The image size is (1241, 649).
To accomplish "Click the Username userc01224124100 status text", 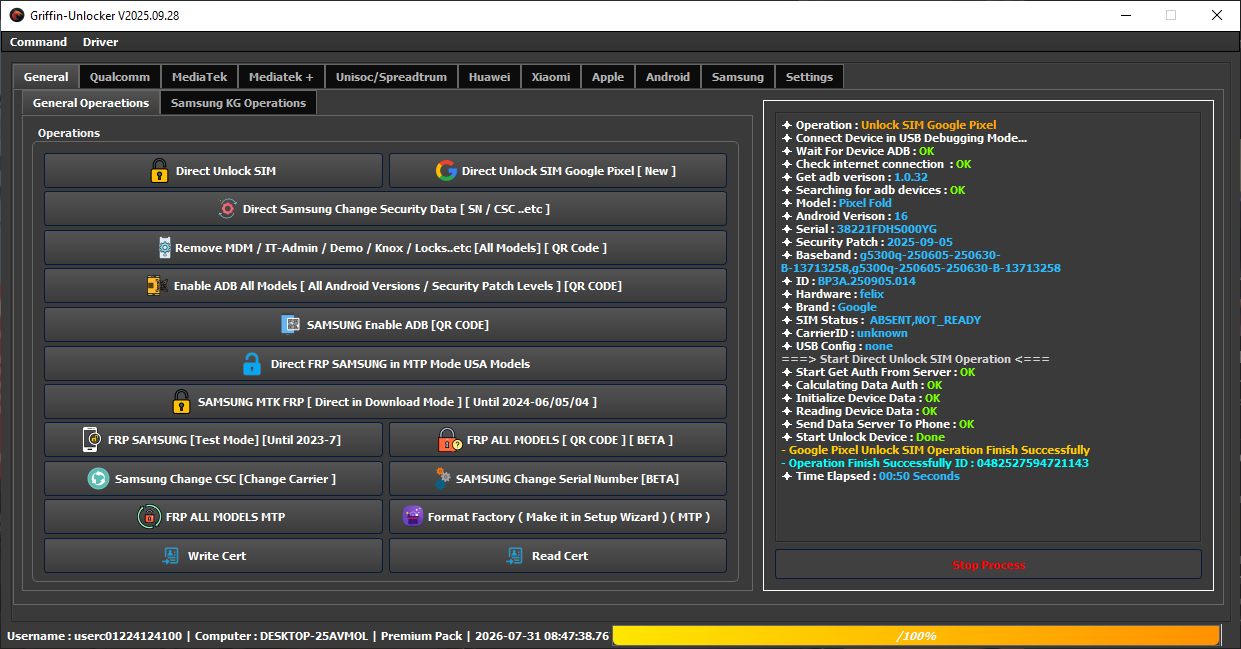I will (95, 636).
